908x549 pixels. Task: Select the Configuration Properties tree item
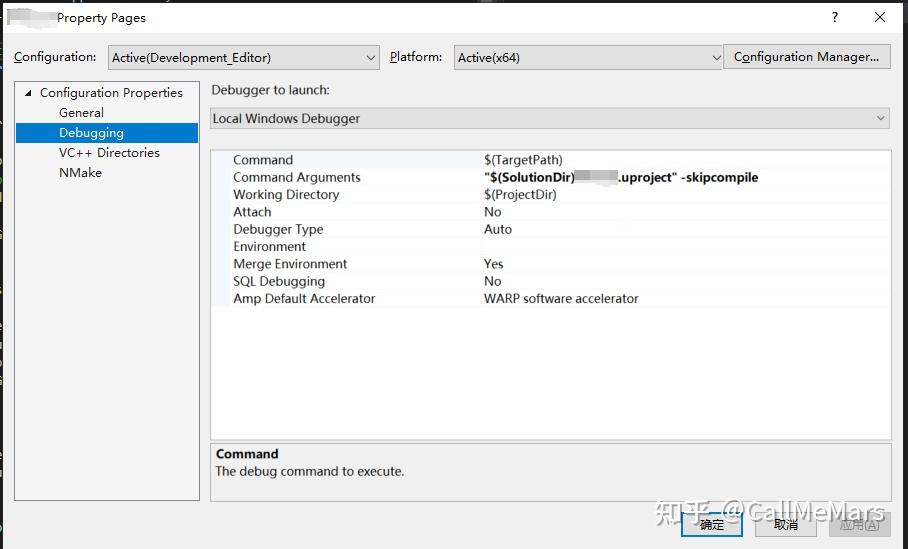111,93
